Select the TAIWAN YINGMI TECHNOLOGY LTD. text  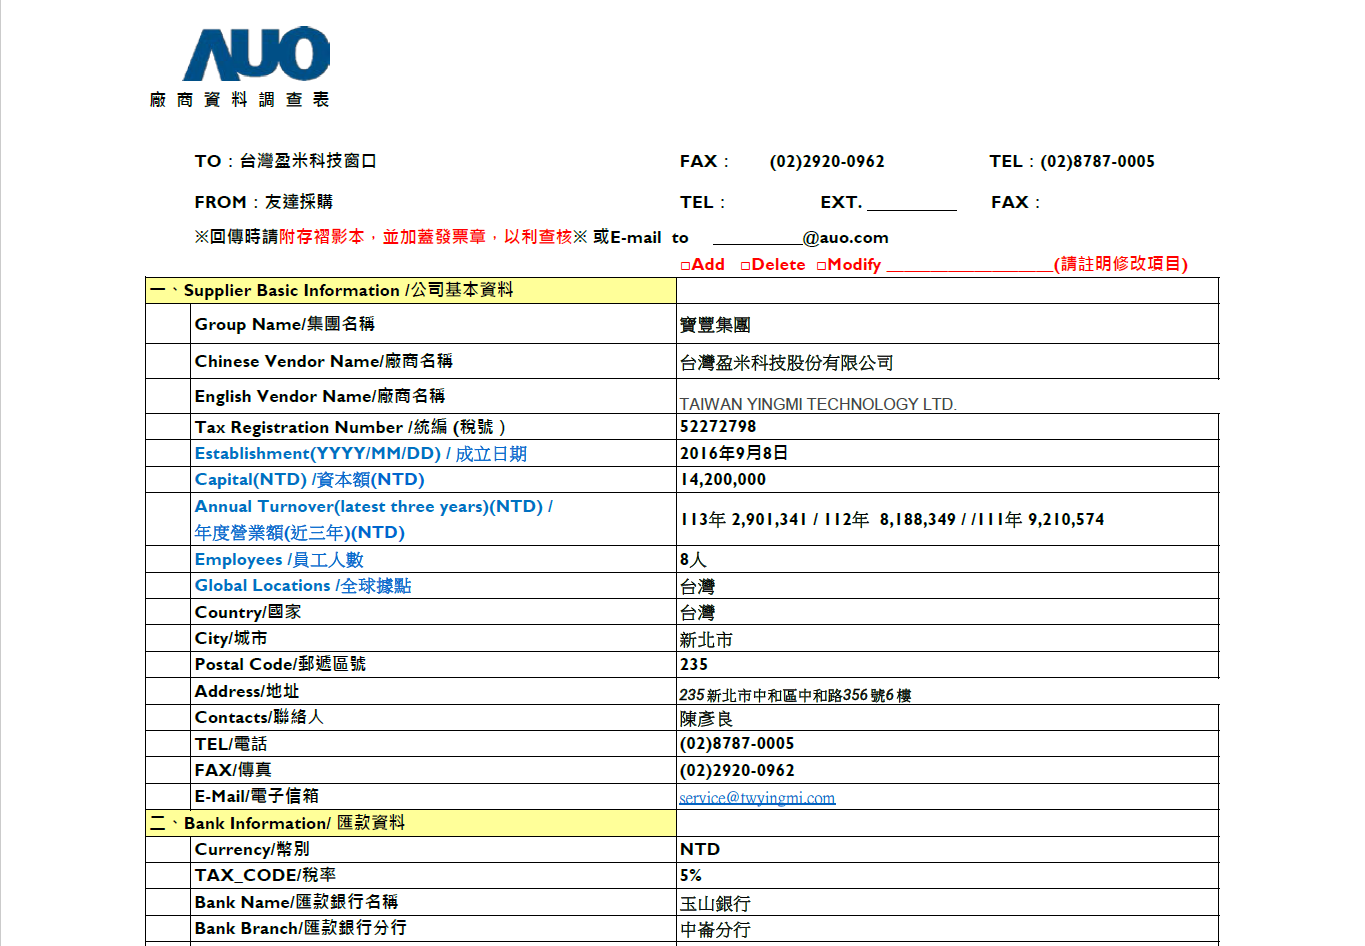coord(817,404)
